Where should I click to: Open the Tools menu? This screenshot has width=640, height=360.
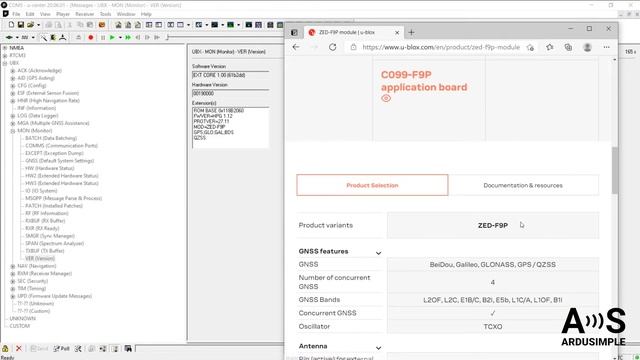coord(105,14)
